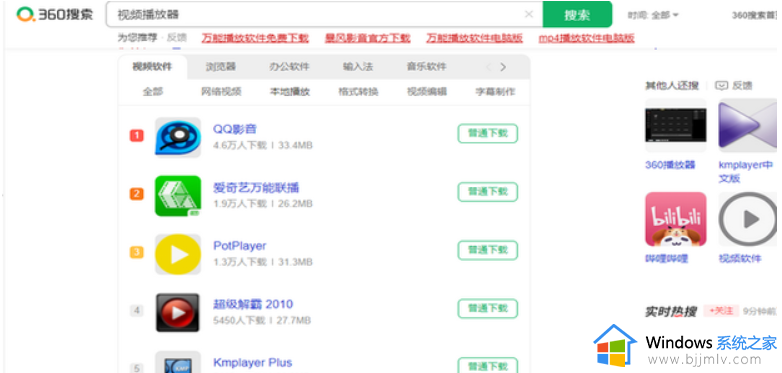This screenshot has height=373, width=782.
Task: Click the 搜索 button
Action: pyautogui.click(x=577, y=14)
